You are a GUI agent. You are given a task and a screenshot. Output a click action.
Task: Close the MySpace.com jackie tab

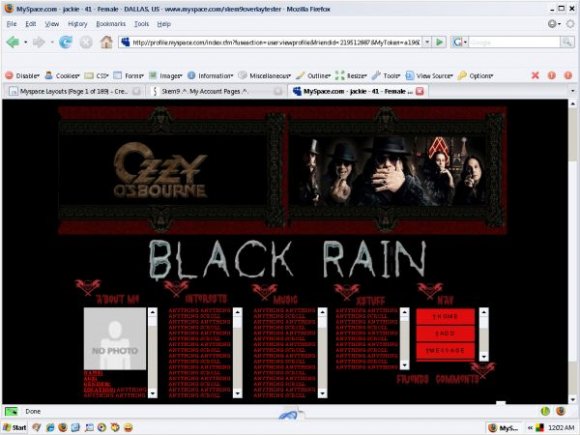tap(420, 91)
